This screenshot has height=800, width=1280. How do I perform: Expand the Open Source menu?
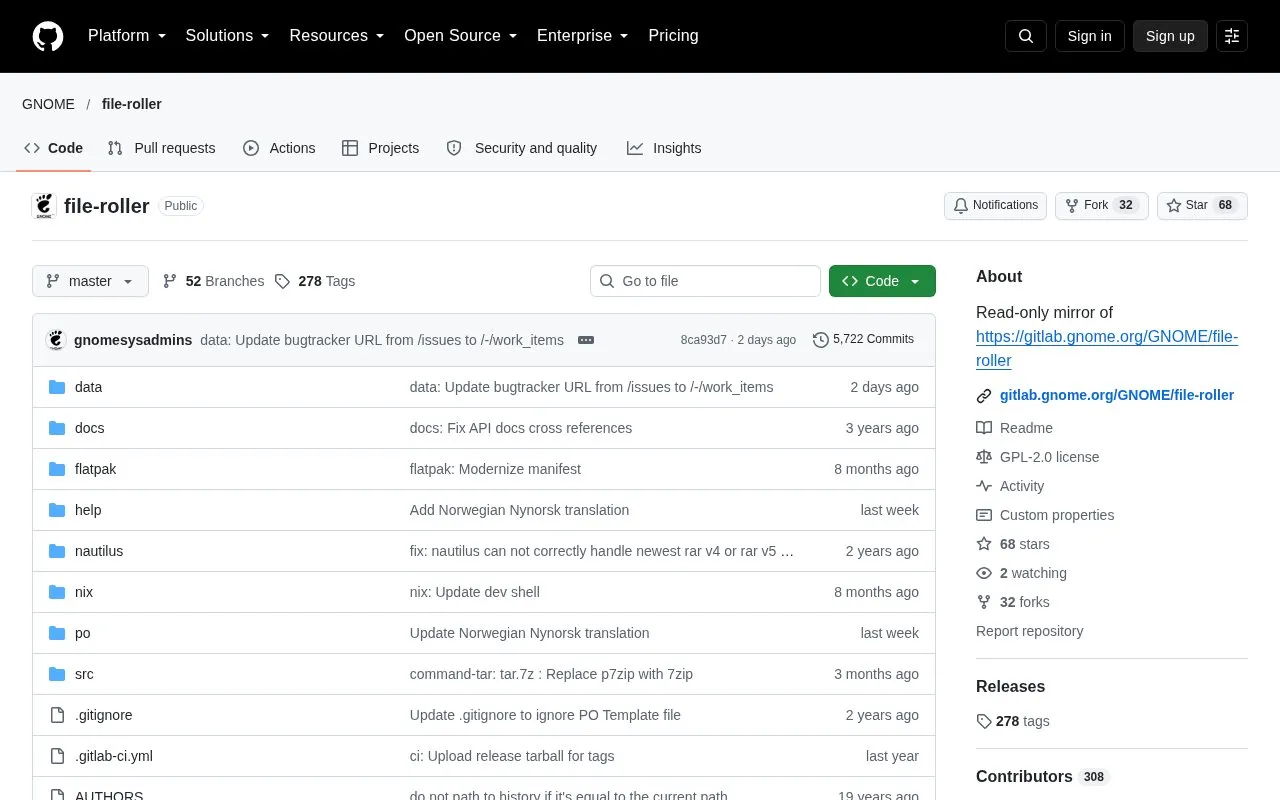461,36
